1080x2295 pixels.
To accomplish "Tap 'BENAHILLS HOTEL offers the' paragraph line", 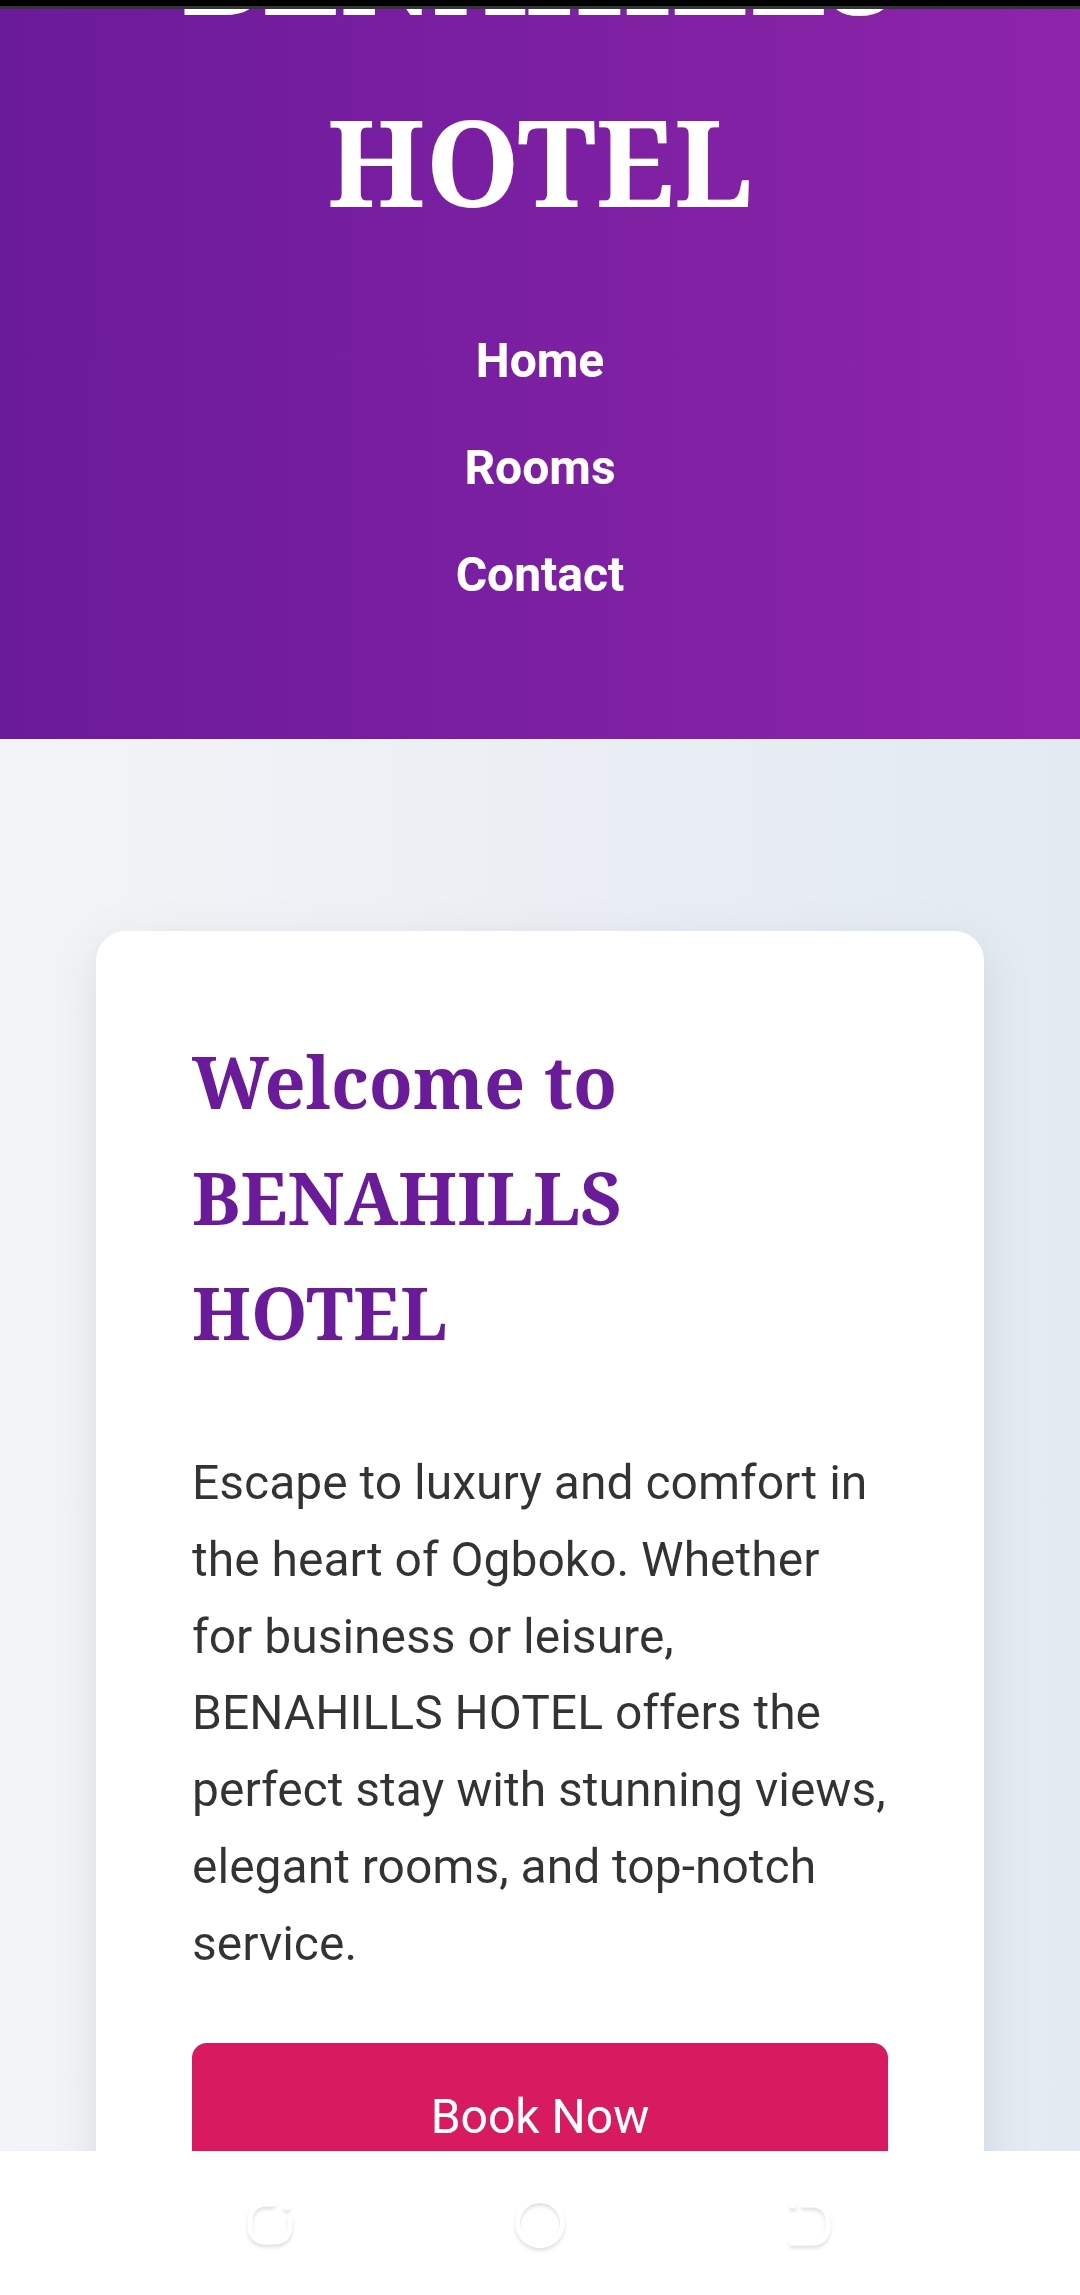I will click(506, 1713).
